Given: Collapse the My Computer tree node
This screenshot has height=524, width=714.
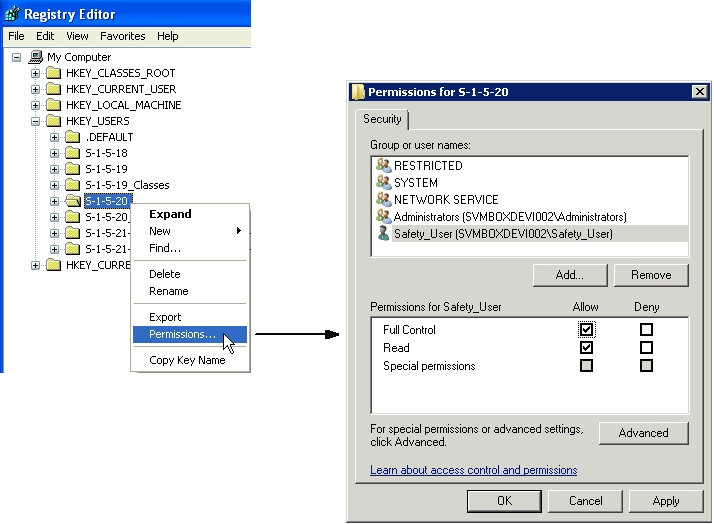Looking at the screenshot, I should (16, 57).
